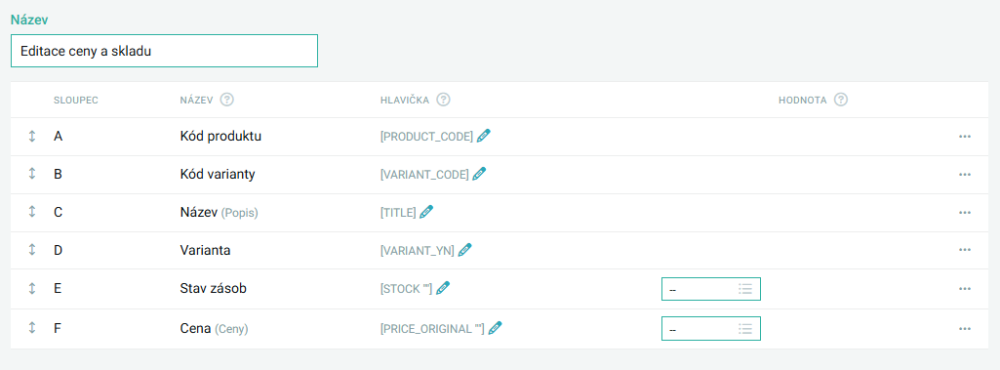Show help for the Hlavička column
The width and height of the screenshot is (1000, 370).
pos(443,100)
